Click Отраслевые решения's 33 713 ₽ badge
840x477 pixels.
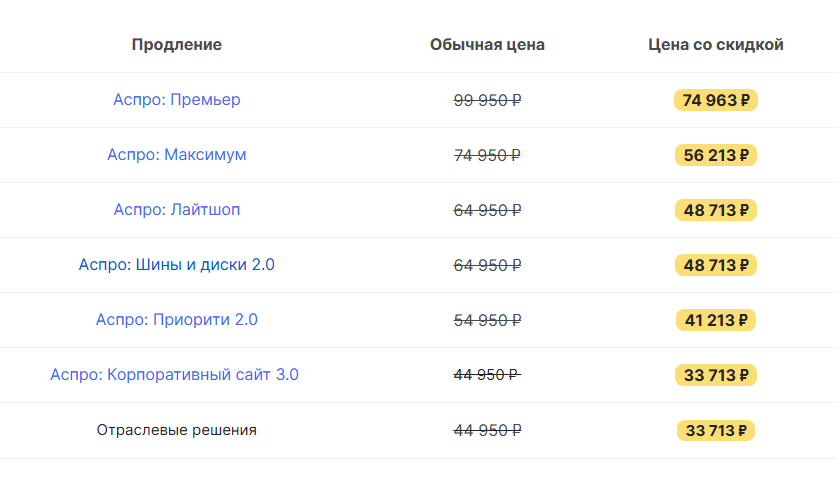pyautogui.click(x=716, y=430)
